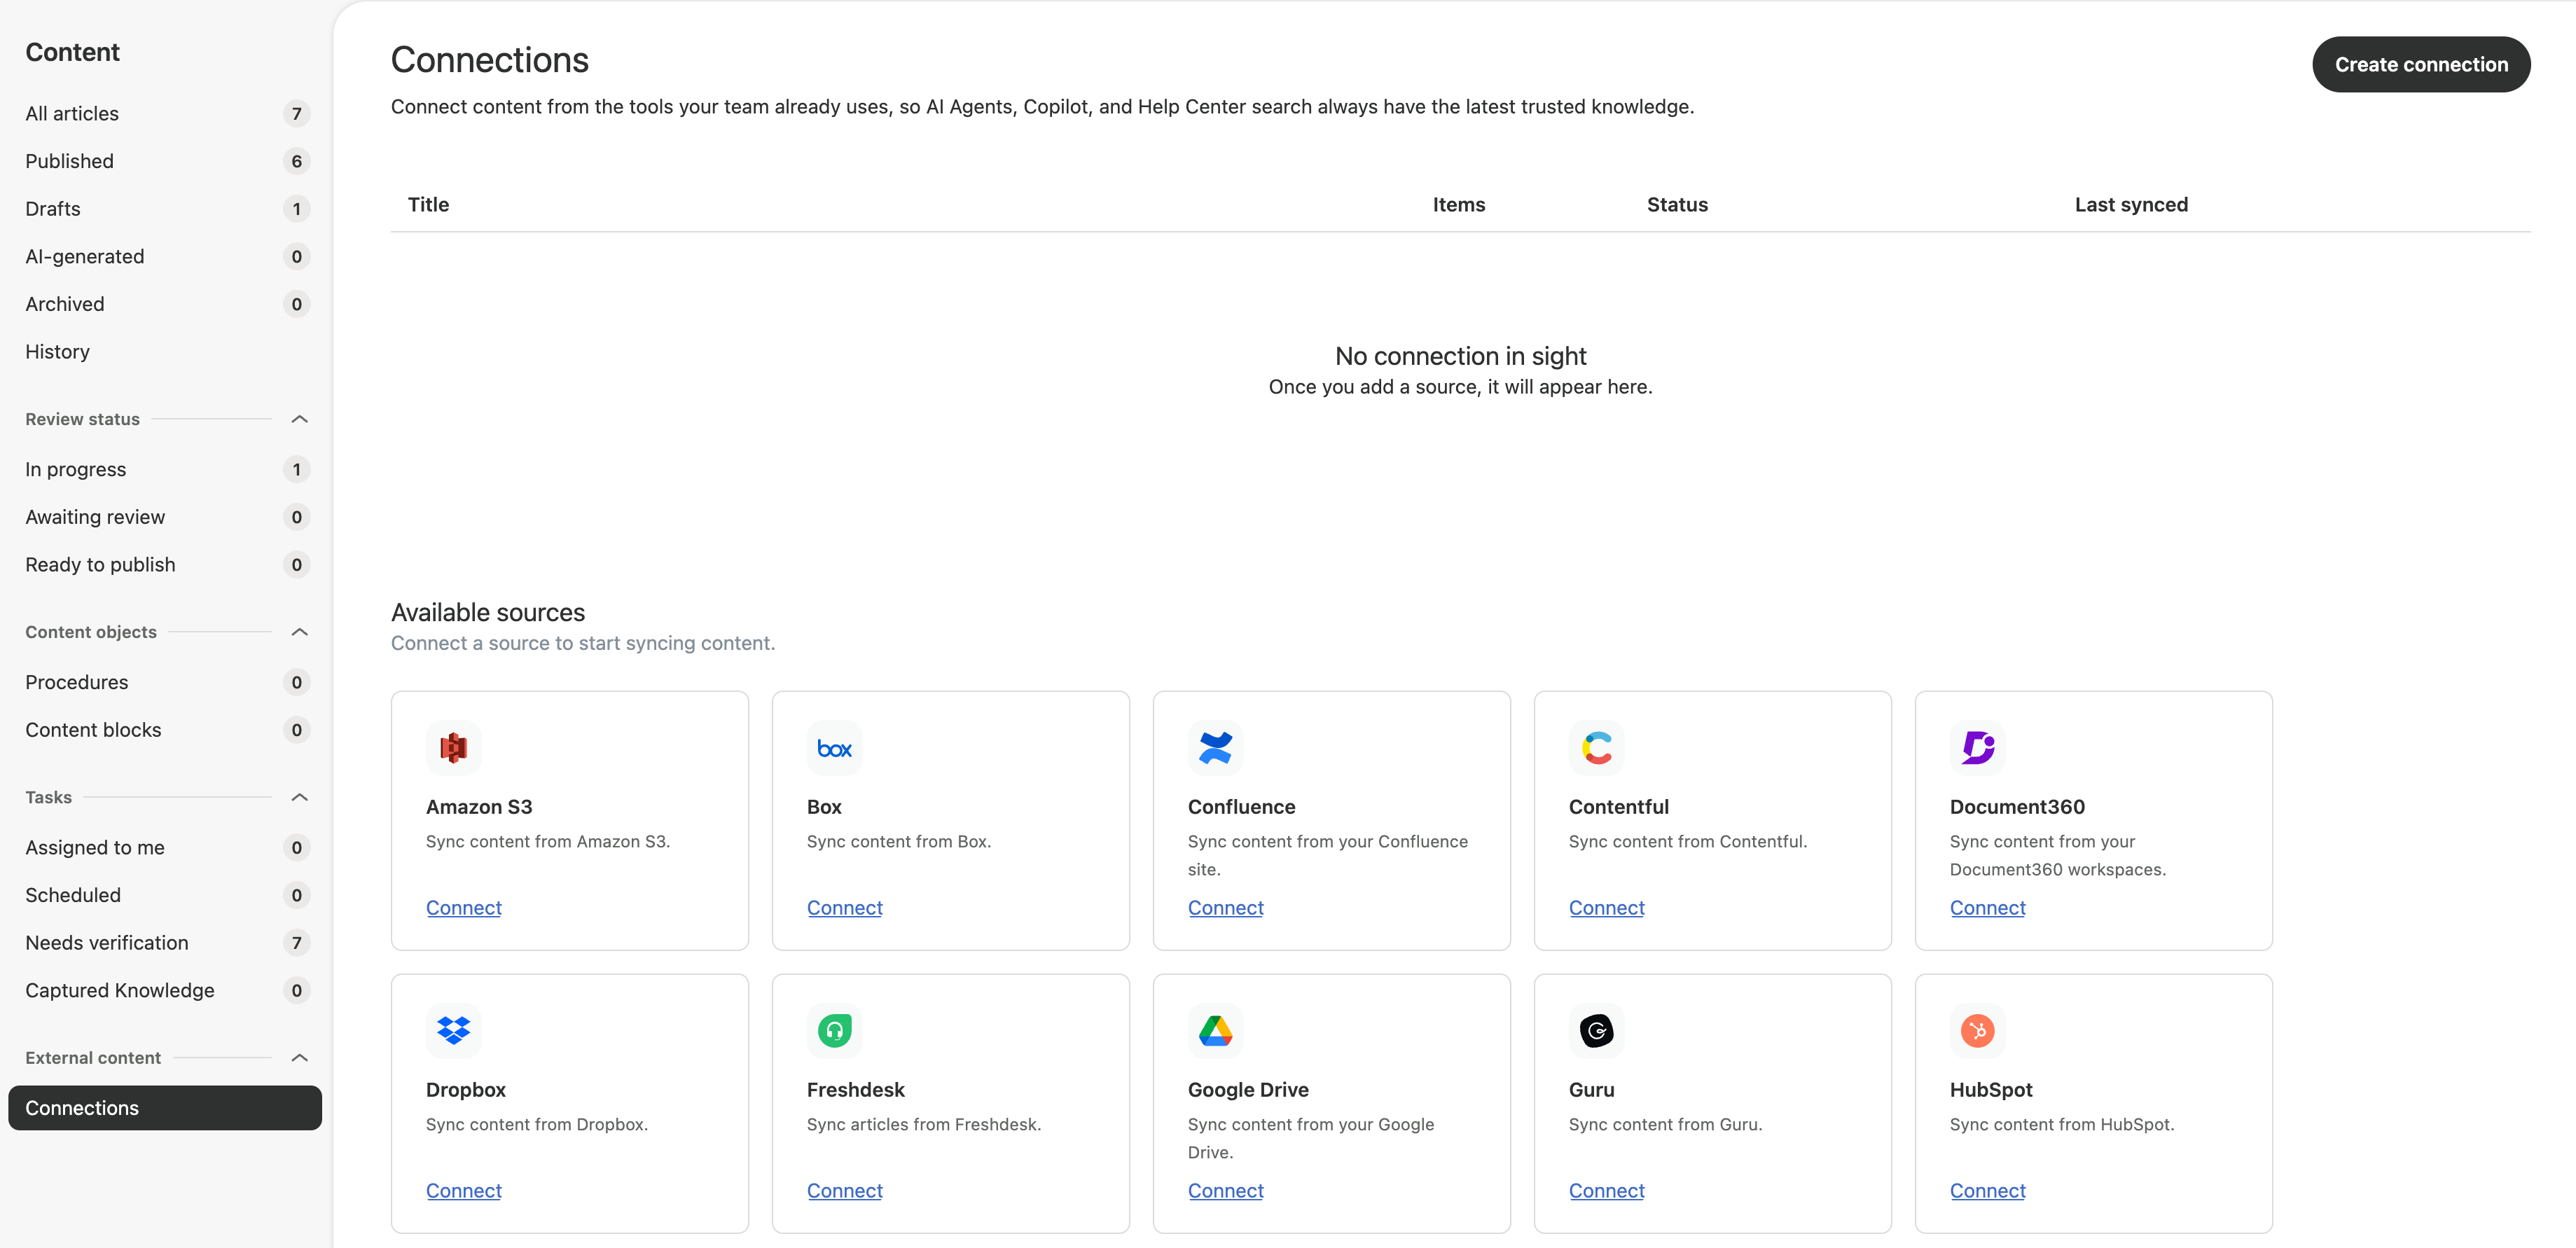The image size is (2576, 1248).
Task: Open Captured Knowledge
Action: [165, 990]
